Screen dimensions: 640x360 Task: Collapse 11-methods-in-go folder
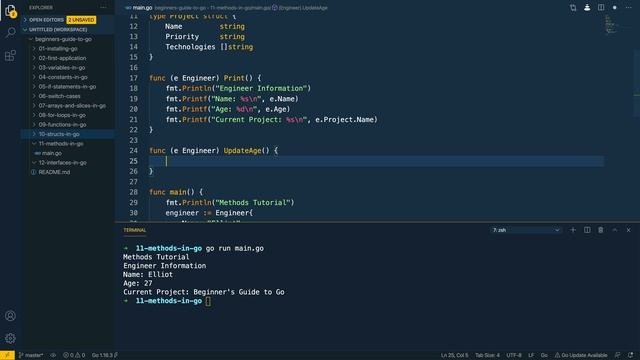click(x=68, y=143)
